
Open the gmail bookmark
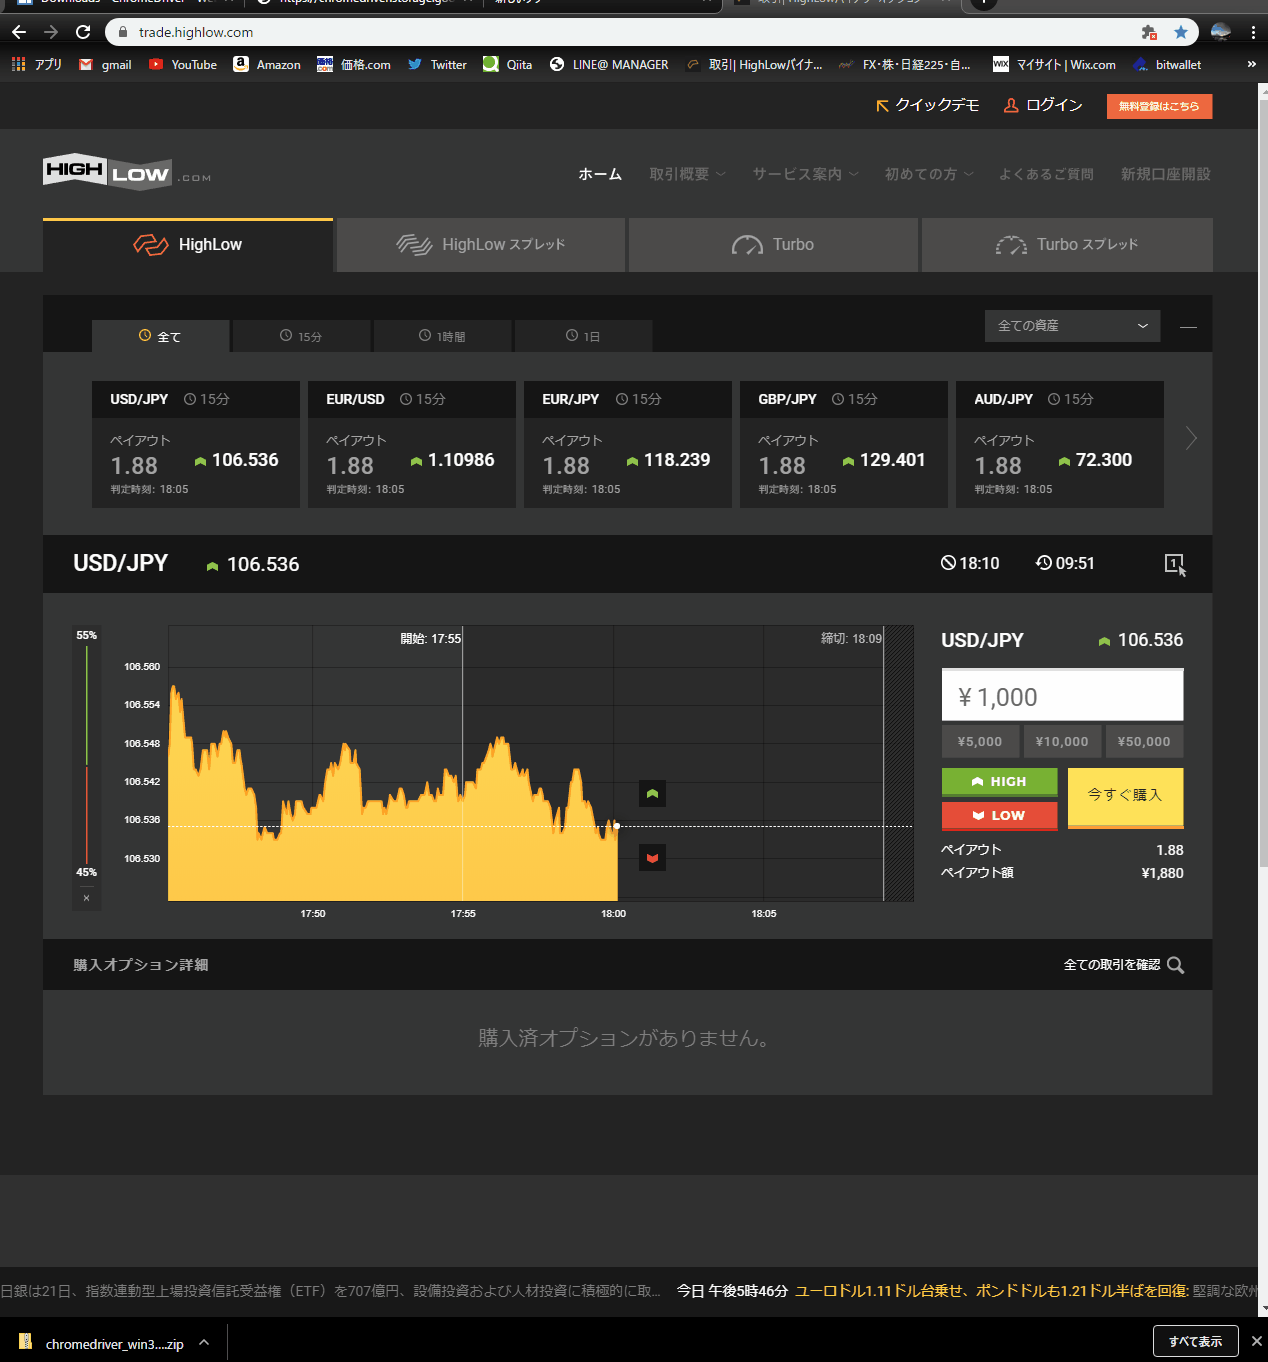pos(105,64)
